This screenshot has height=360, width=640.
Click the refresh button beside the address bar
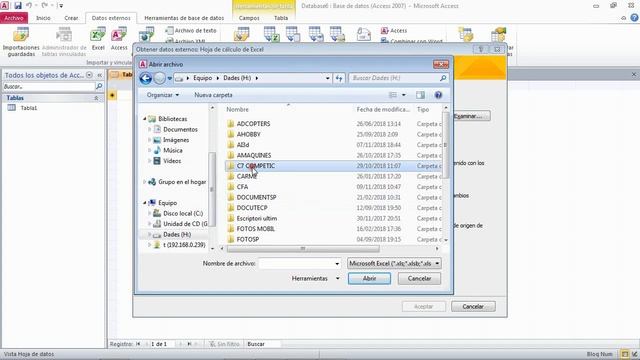pos(339,78)
